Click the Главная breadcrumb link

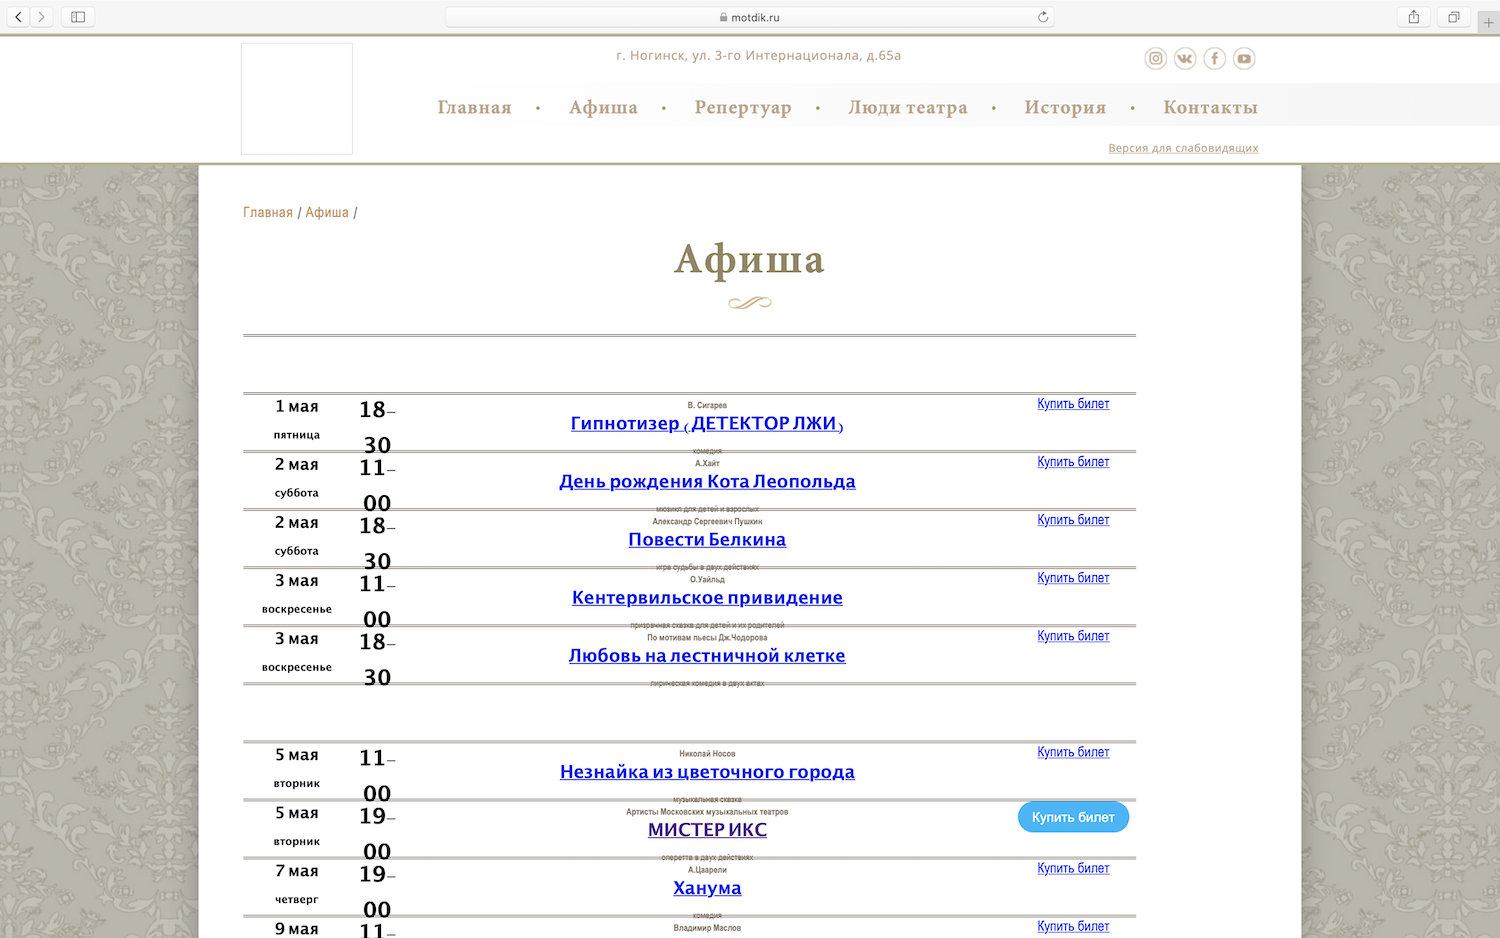coord(268,212)
